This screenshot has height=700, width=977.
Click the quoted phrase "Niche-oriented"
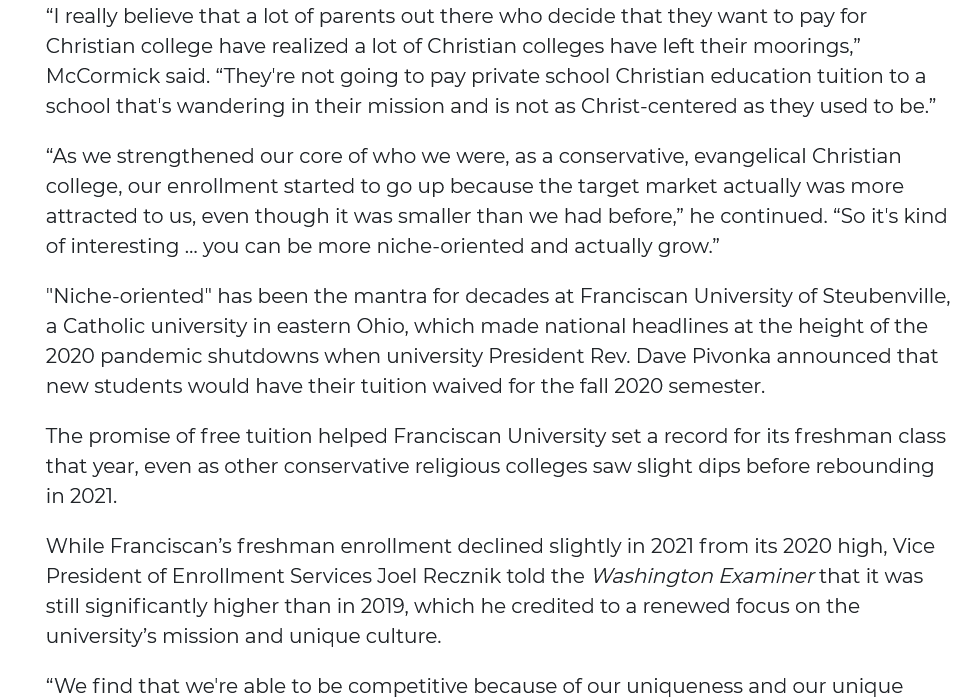128,296
